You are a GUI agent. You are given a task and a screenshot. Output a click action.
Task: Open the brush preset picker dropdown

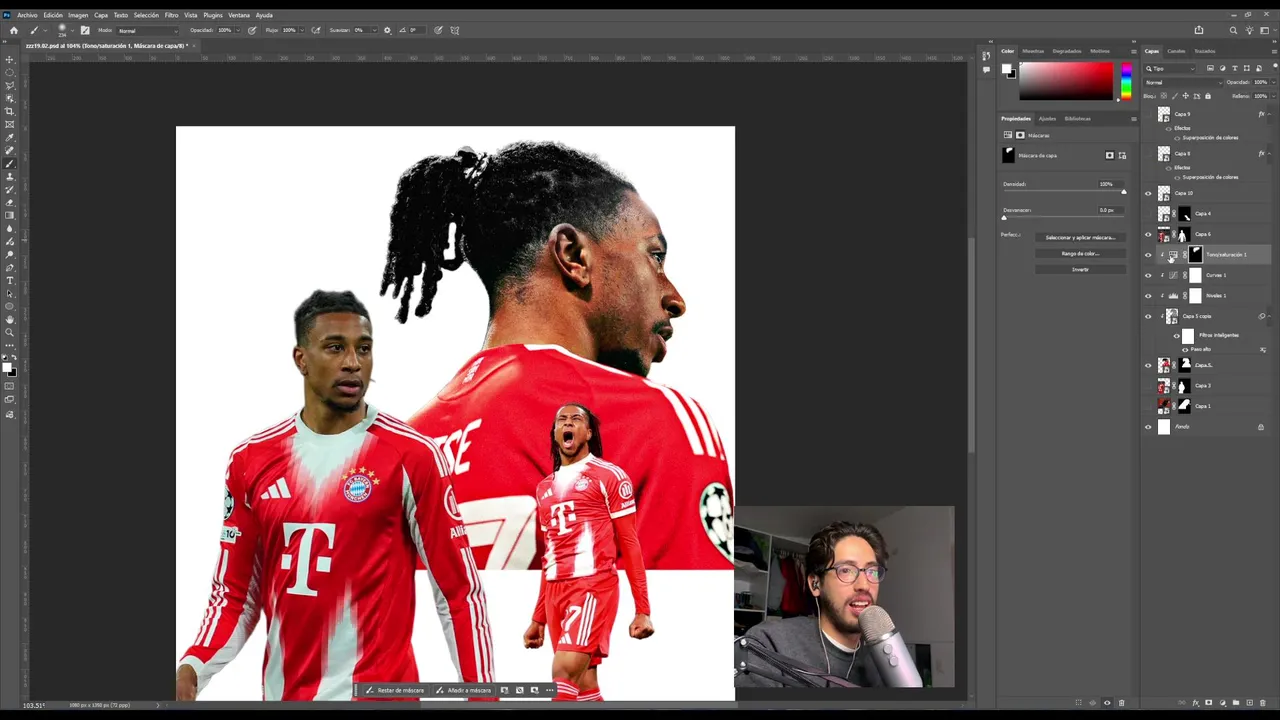(x=73, y=30)
